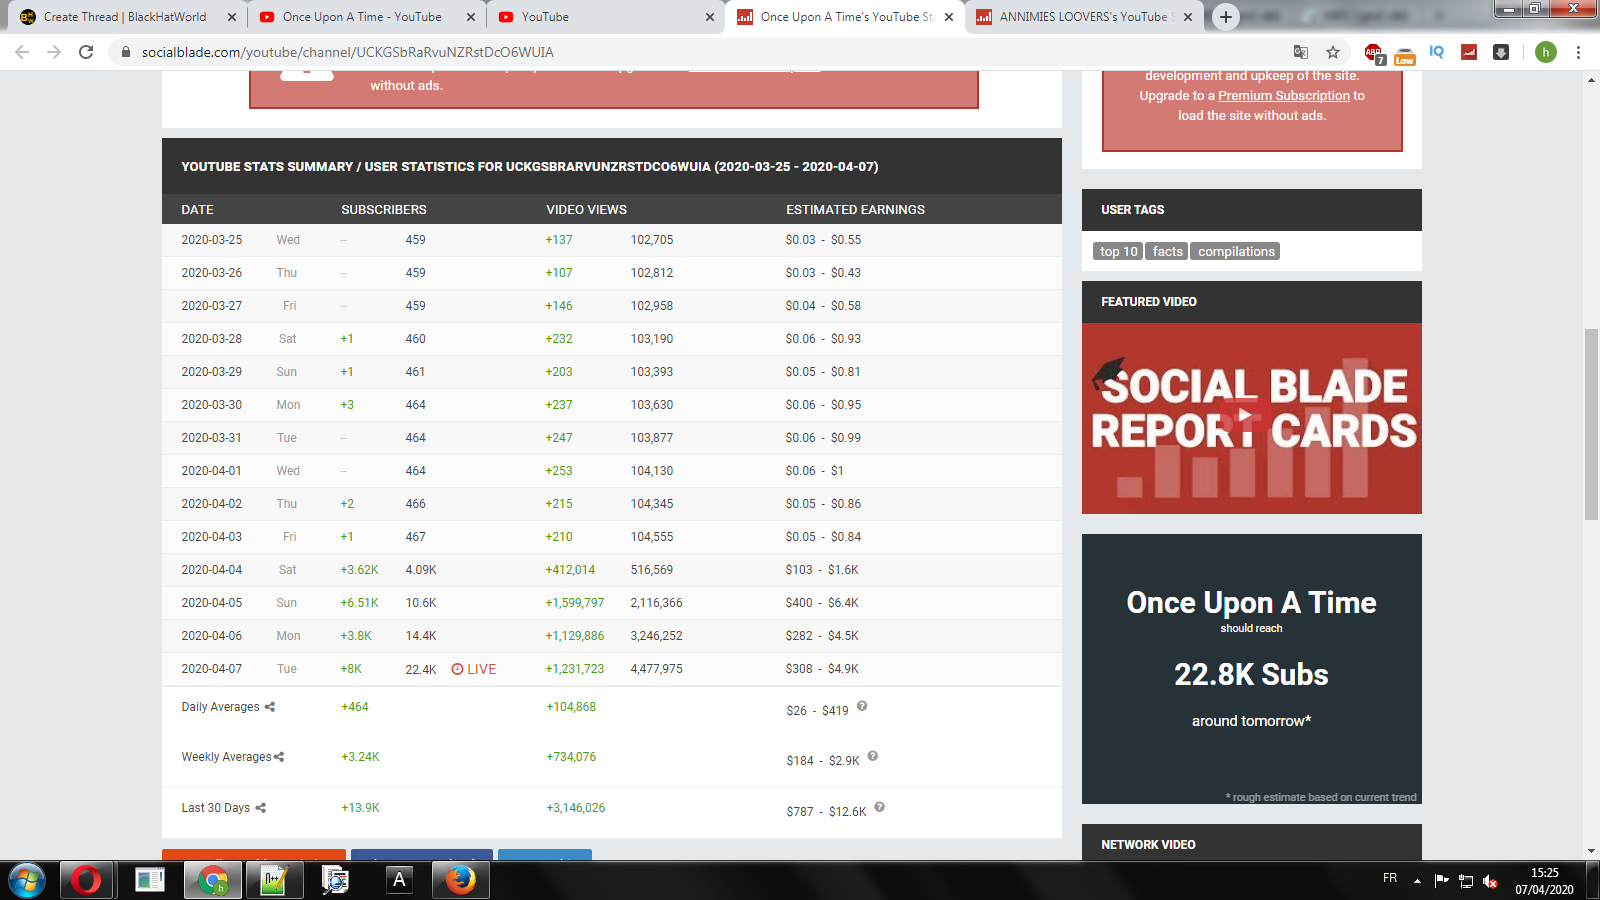Open the Premium Subscription link
The width and height of the screenshot is (1600, 900).
tap(1284, 96)
